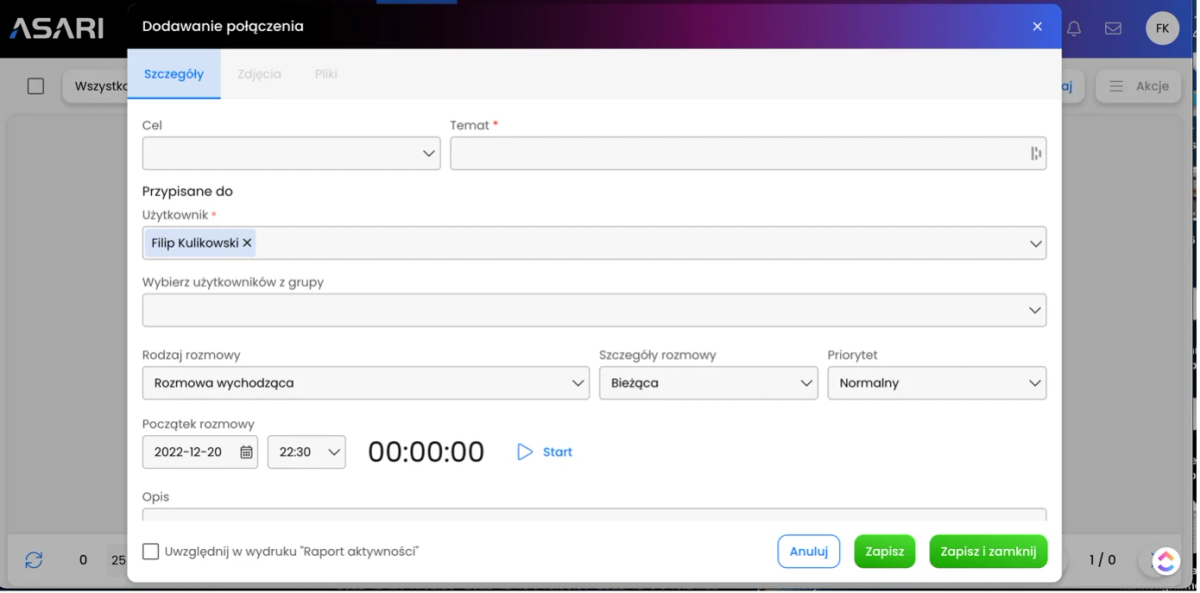Viewport: 1200px width, 593px height.
Task: Click the 2022-12-20 date field
Action: tap(200, 452)
